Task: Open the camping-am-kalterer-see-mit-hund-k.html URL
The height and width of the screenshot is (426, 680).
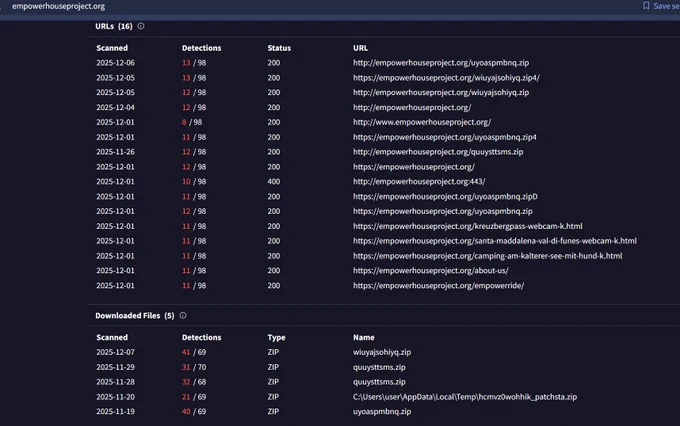Action: (487, 256)
